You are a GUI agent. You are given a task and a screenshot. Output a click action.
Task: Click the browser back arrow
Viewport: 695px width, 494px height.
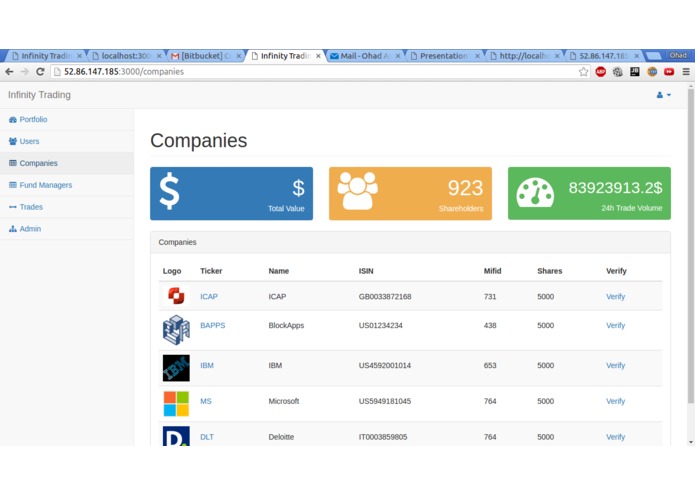coord(9,71)
